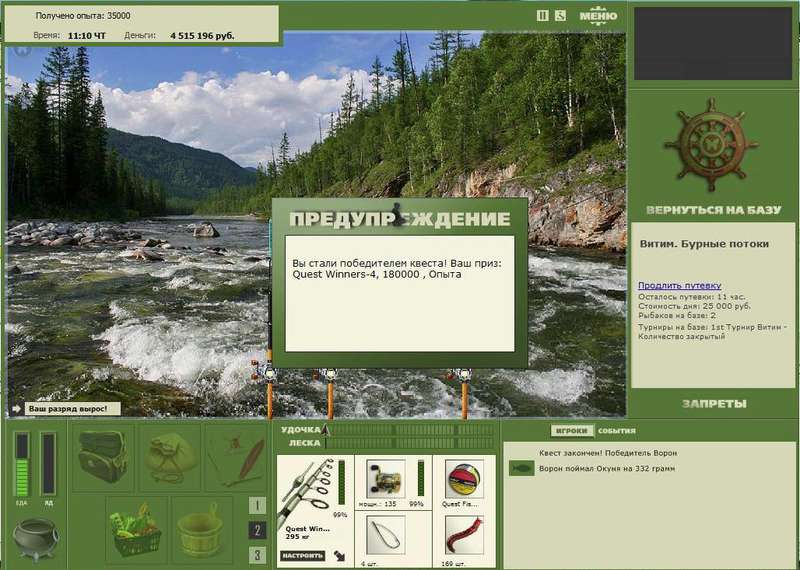
Task: Click the cooking cauldron icon
Action: pyautogui.click(x=35, y=538)
